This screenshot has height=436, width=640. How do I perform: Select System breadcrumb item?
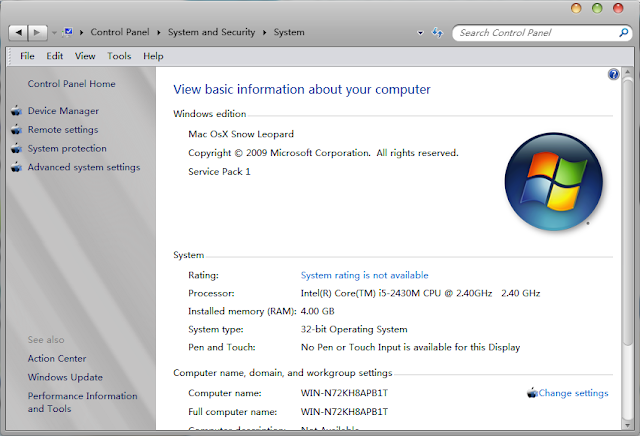coord(289,32)
